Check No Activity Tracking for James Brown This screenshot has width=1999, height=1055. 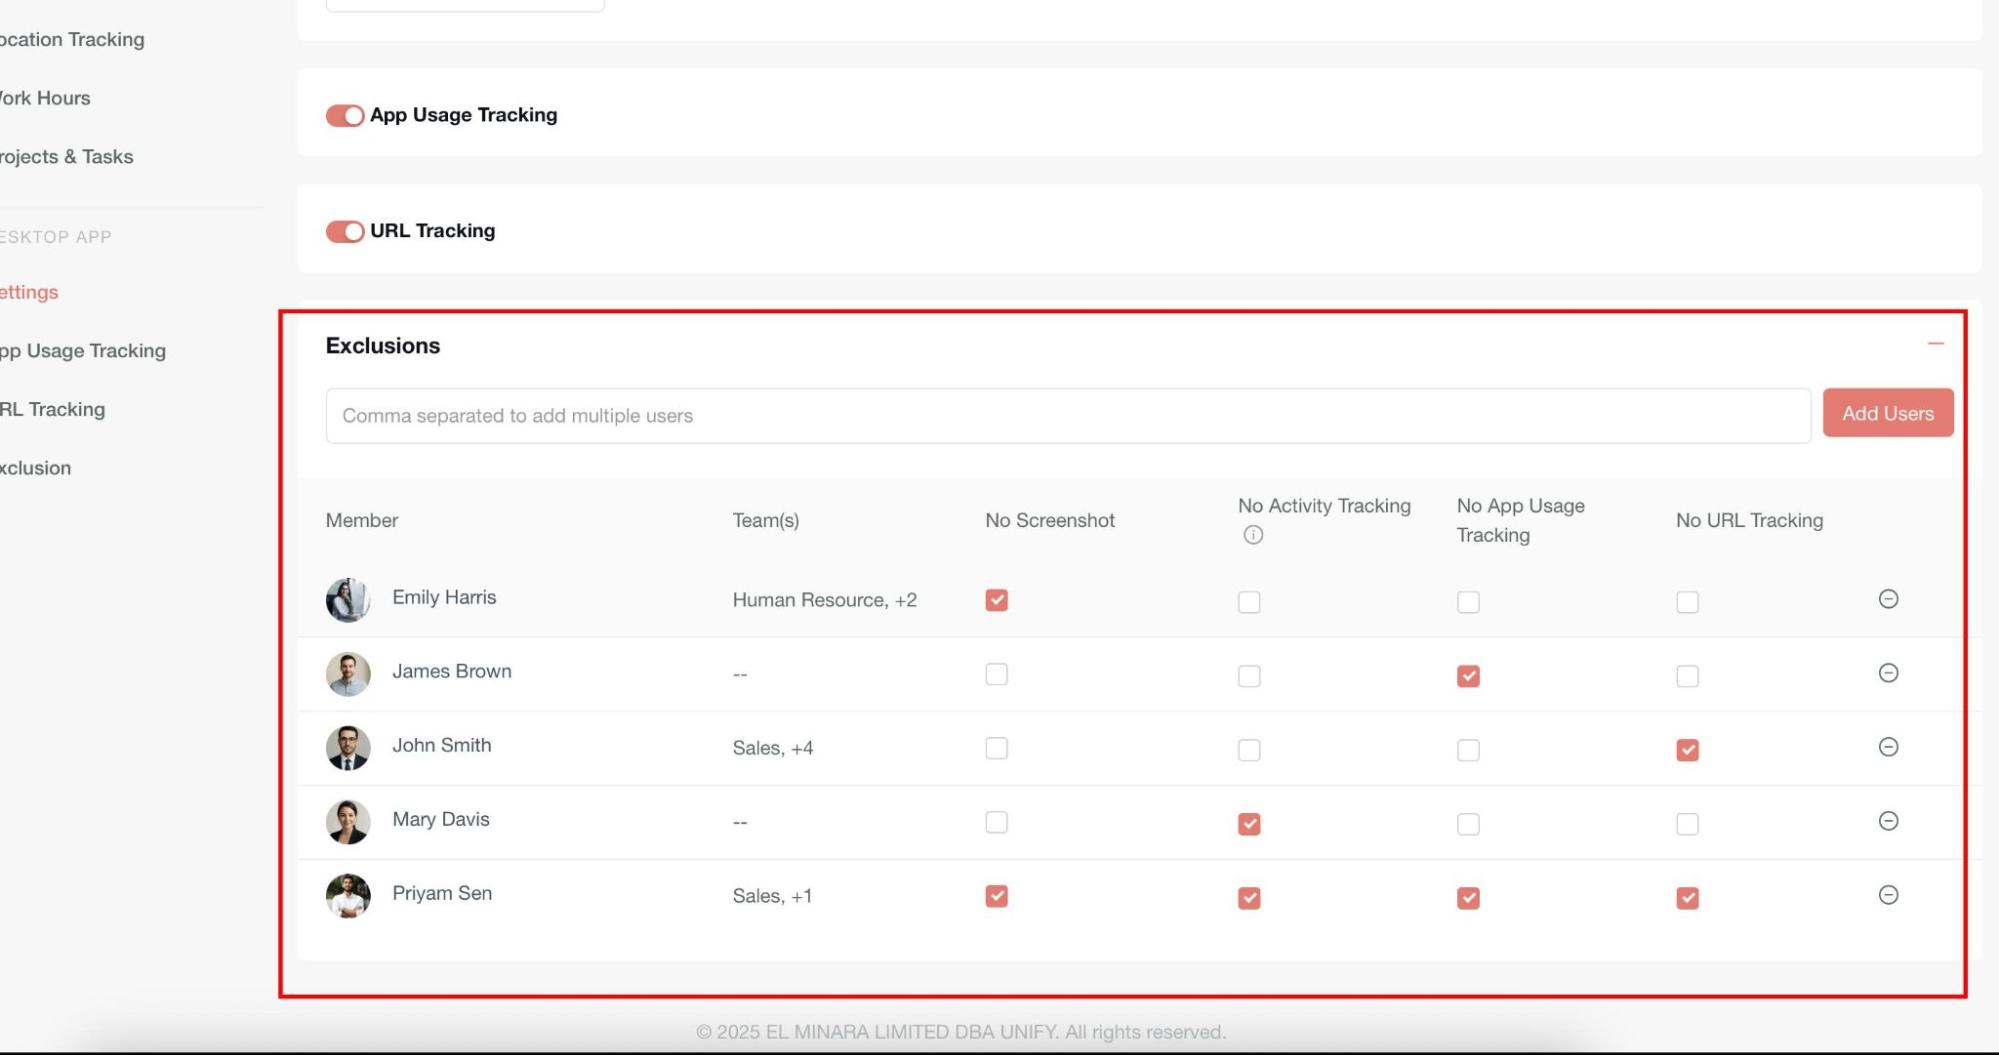pyautogui.click(x=1248, y=676)
